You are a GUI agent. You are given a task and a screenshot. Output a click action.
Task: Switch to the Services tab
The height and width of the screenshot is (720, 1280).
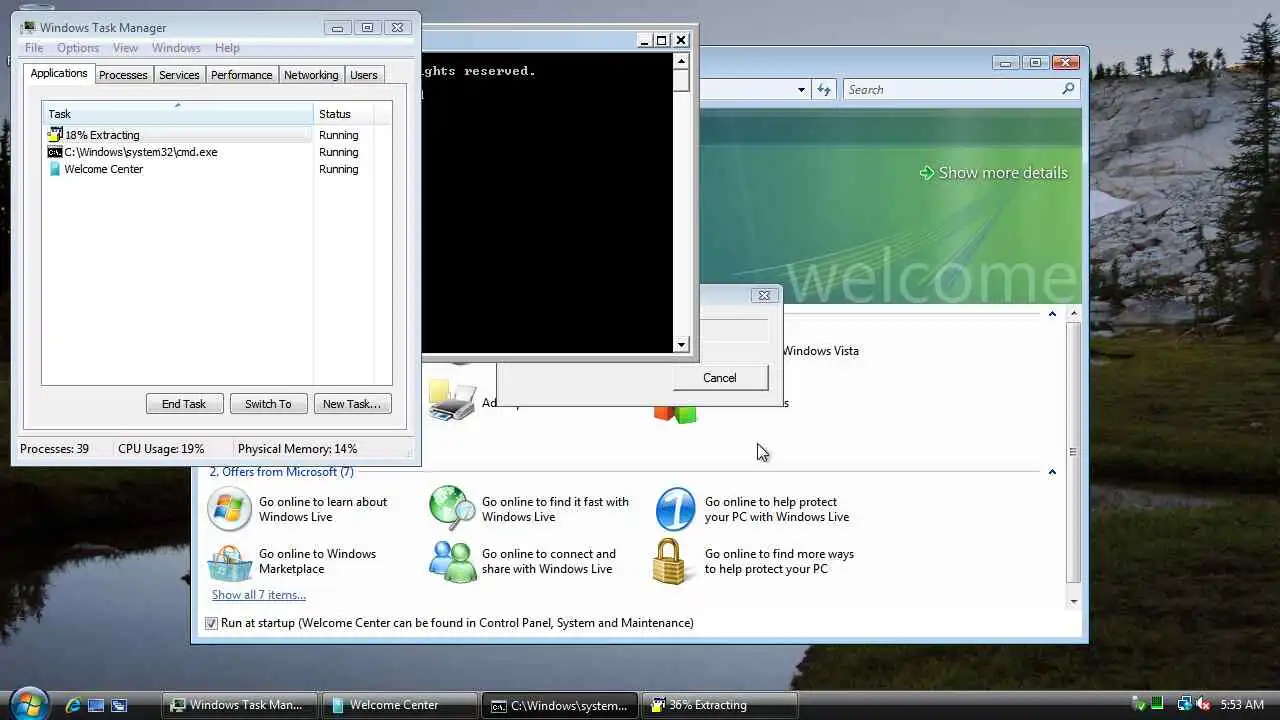click(179, 75)
